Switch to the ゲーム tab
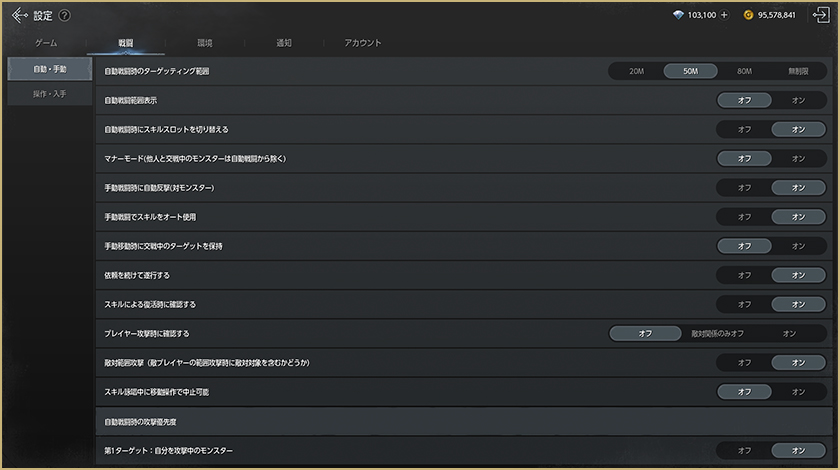This screenshot has height=470, width=840. point(46,43)
